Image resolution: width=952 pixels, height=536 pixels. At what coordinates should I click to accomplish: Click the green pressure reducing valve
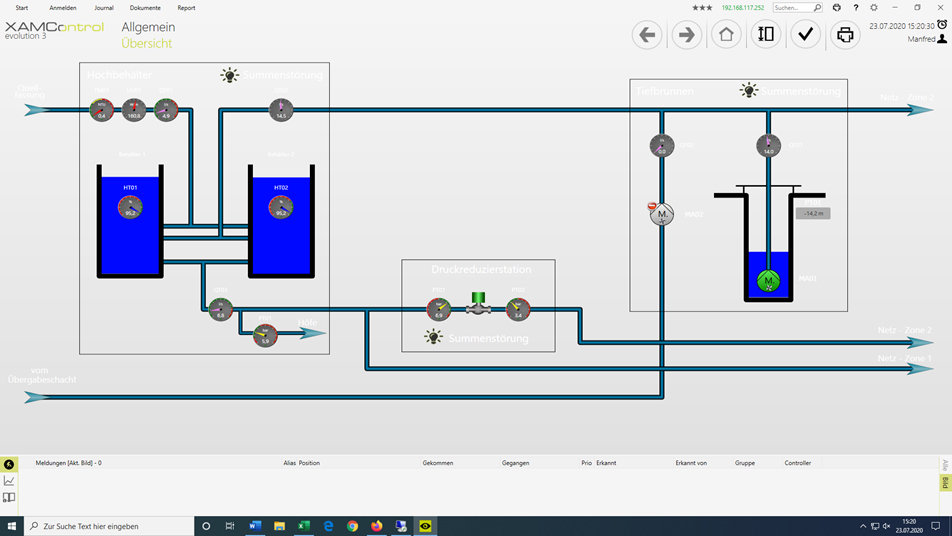(x=478, y=304)
